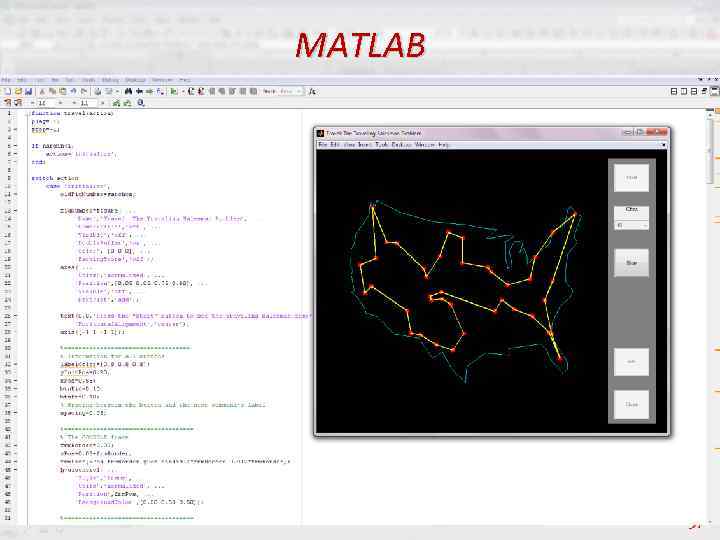Open the Cities popup menu in the figure
720x540 pixels.
[x=631, y=225]
